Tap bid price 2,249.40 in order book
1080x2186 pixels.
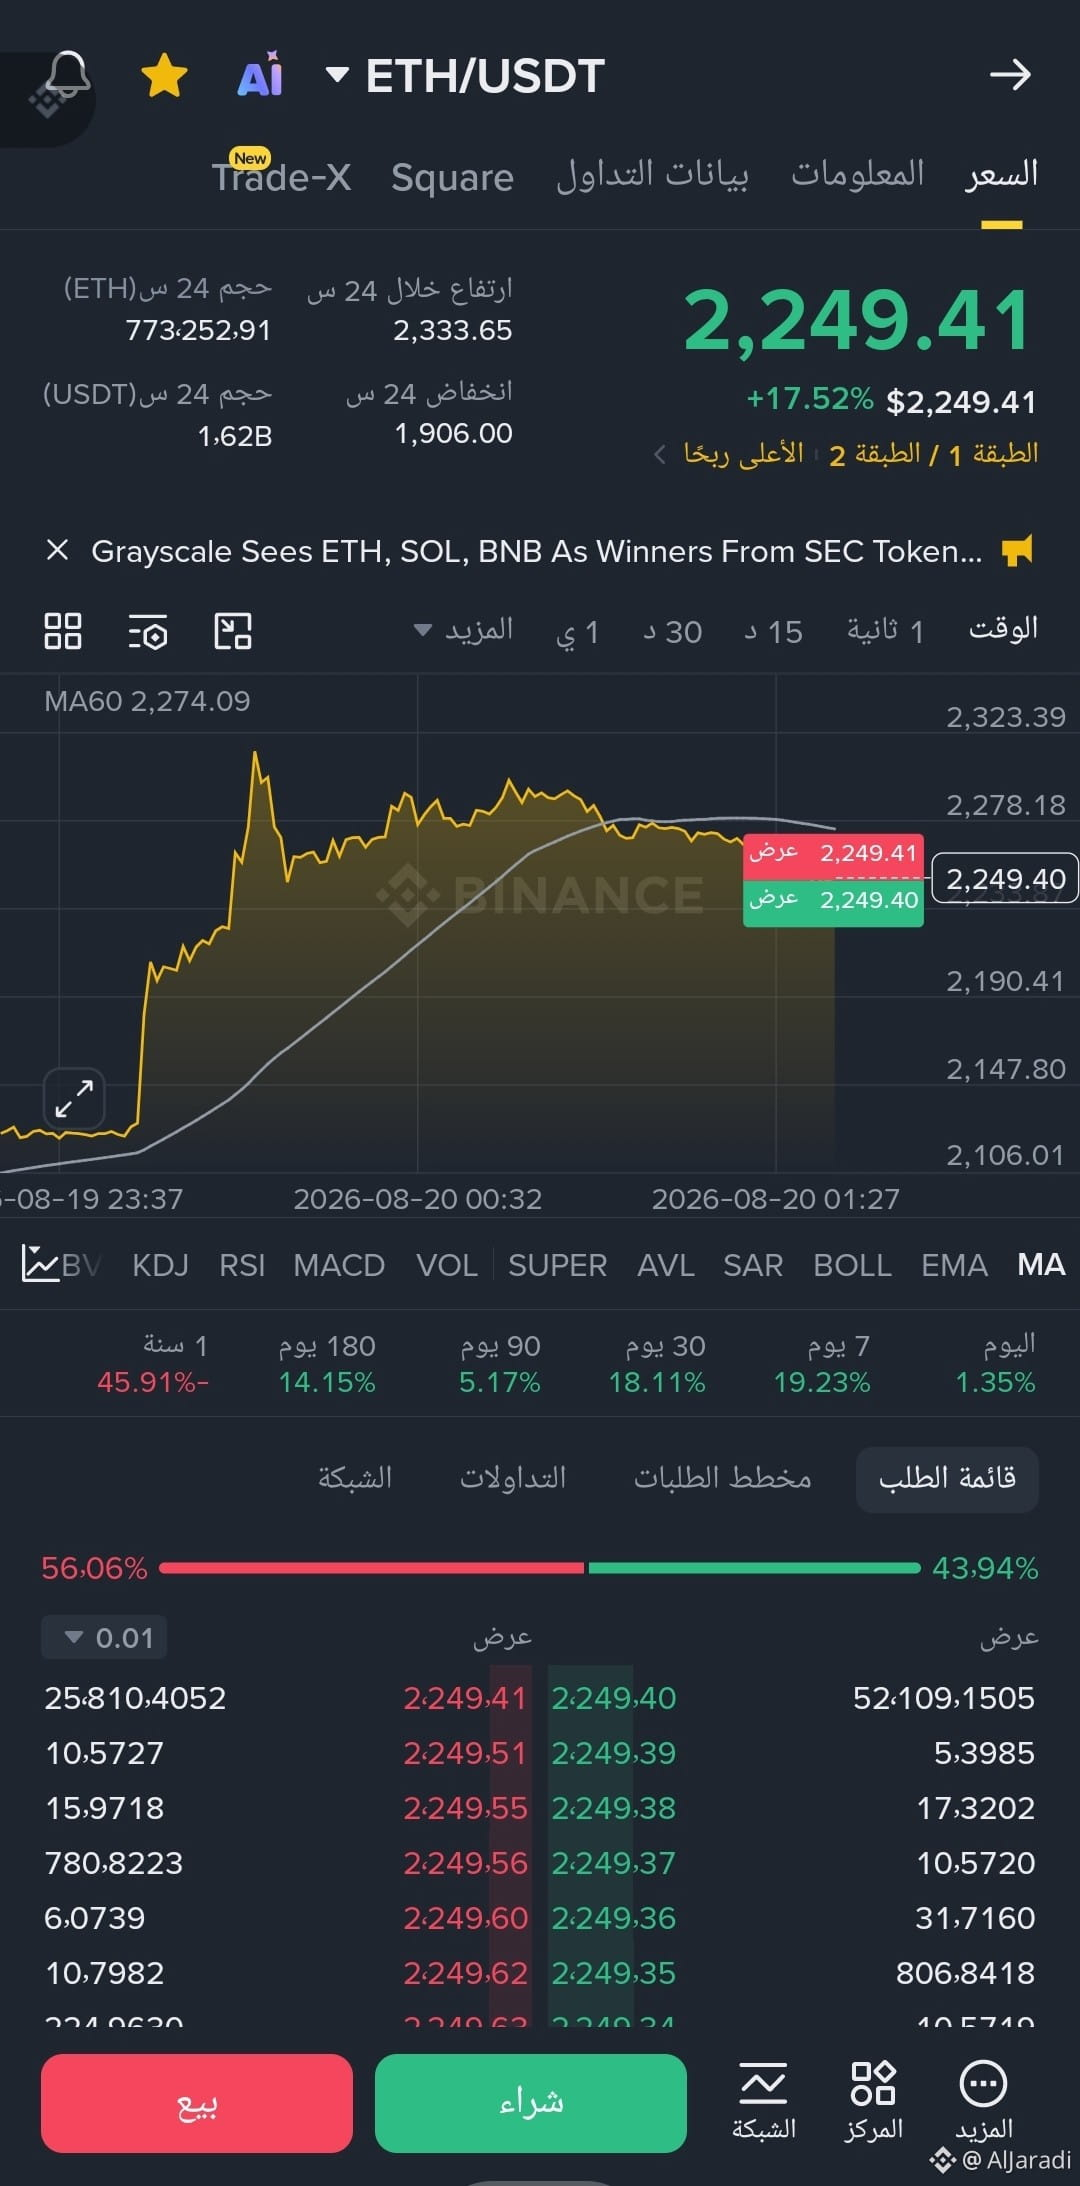coord(614,1697)
